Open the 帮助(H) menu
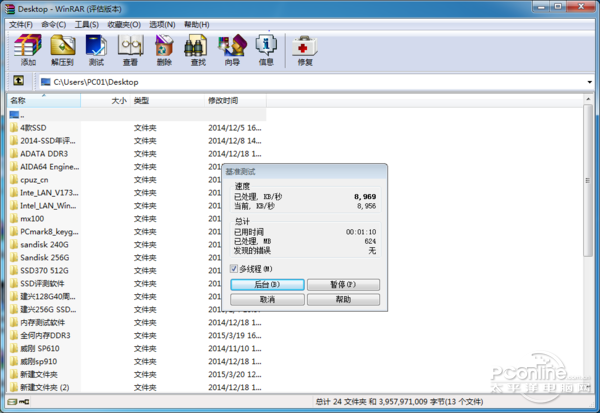 coord(196,24)
